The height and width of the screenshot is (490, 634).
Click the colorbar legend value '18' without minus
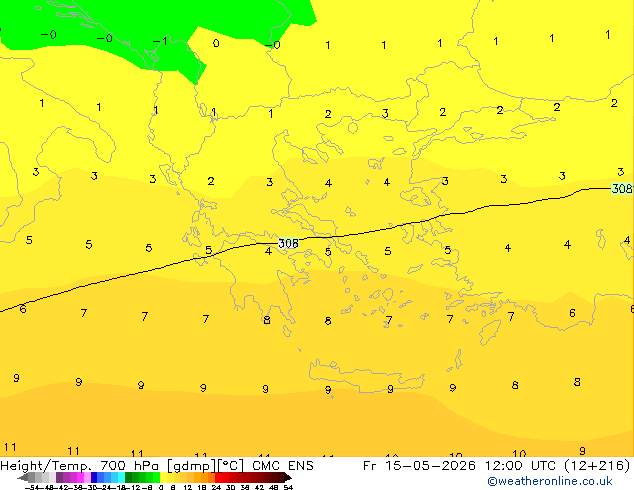click(202, 487)
